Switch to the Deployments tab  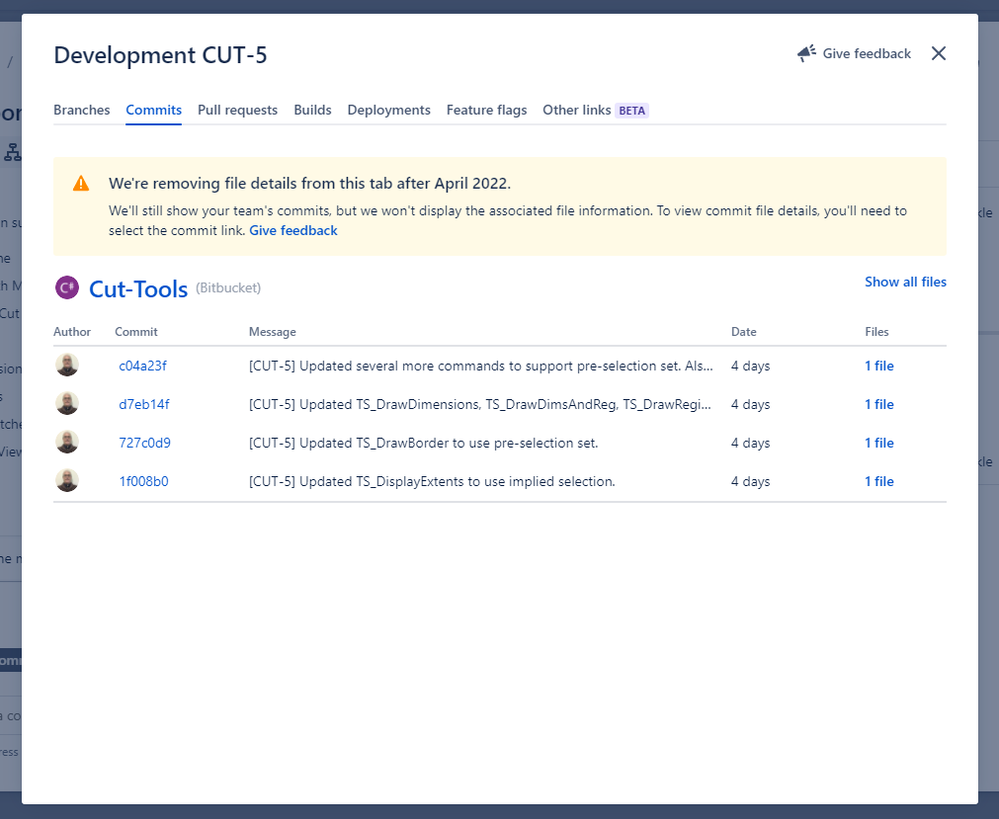[x=389, y=110]
